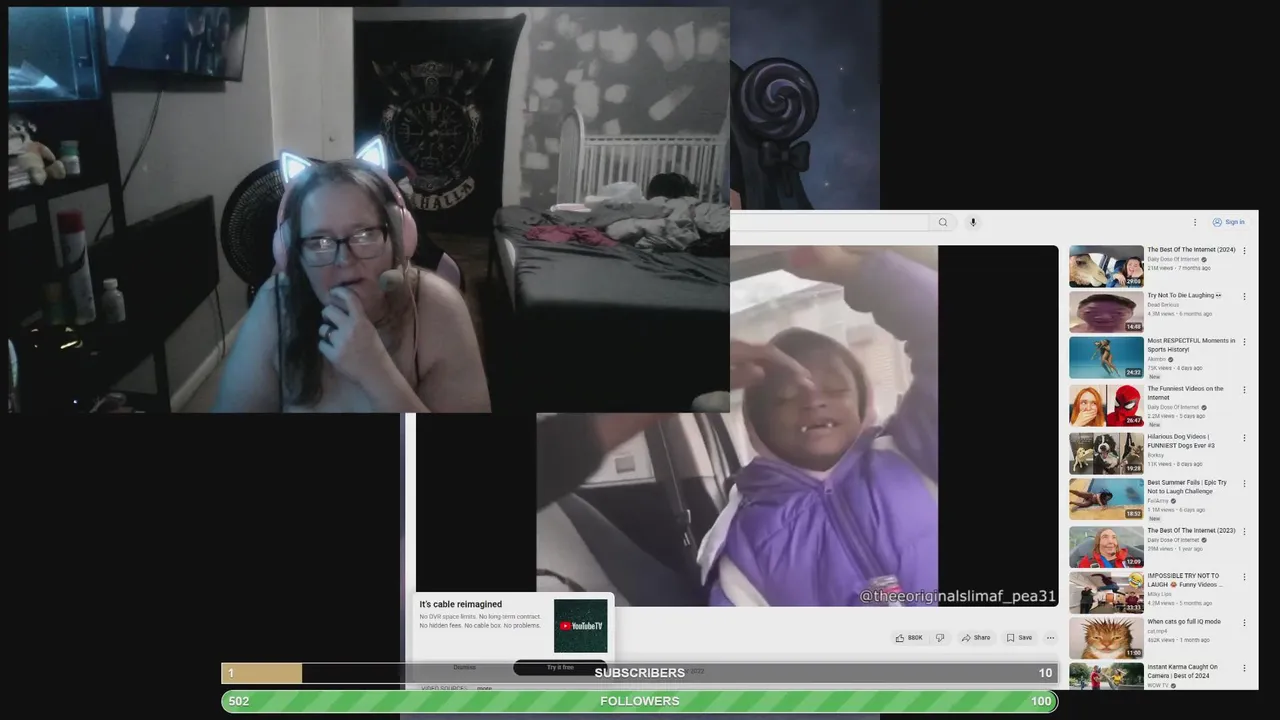Click channel name Akmbo
Screen dimensions: 1280x720
(x=1156, y=359)
